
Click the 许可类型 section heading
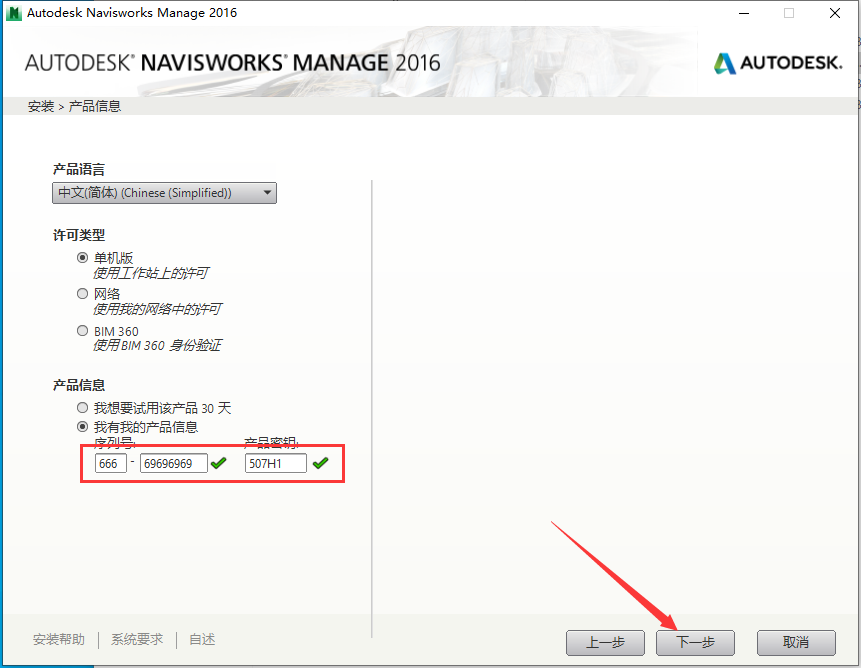[79, 235]
